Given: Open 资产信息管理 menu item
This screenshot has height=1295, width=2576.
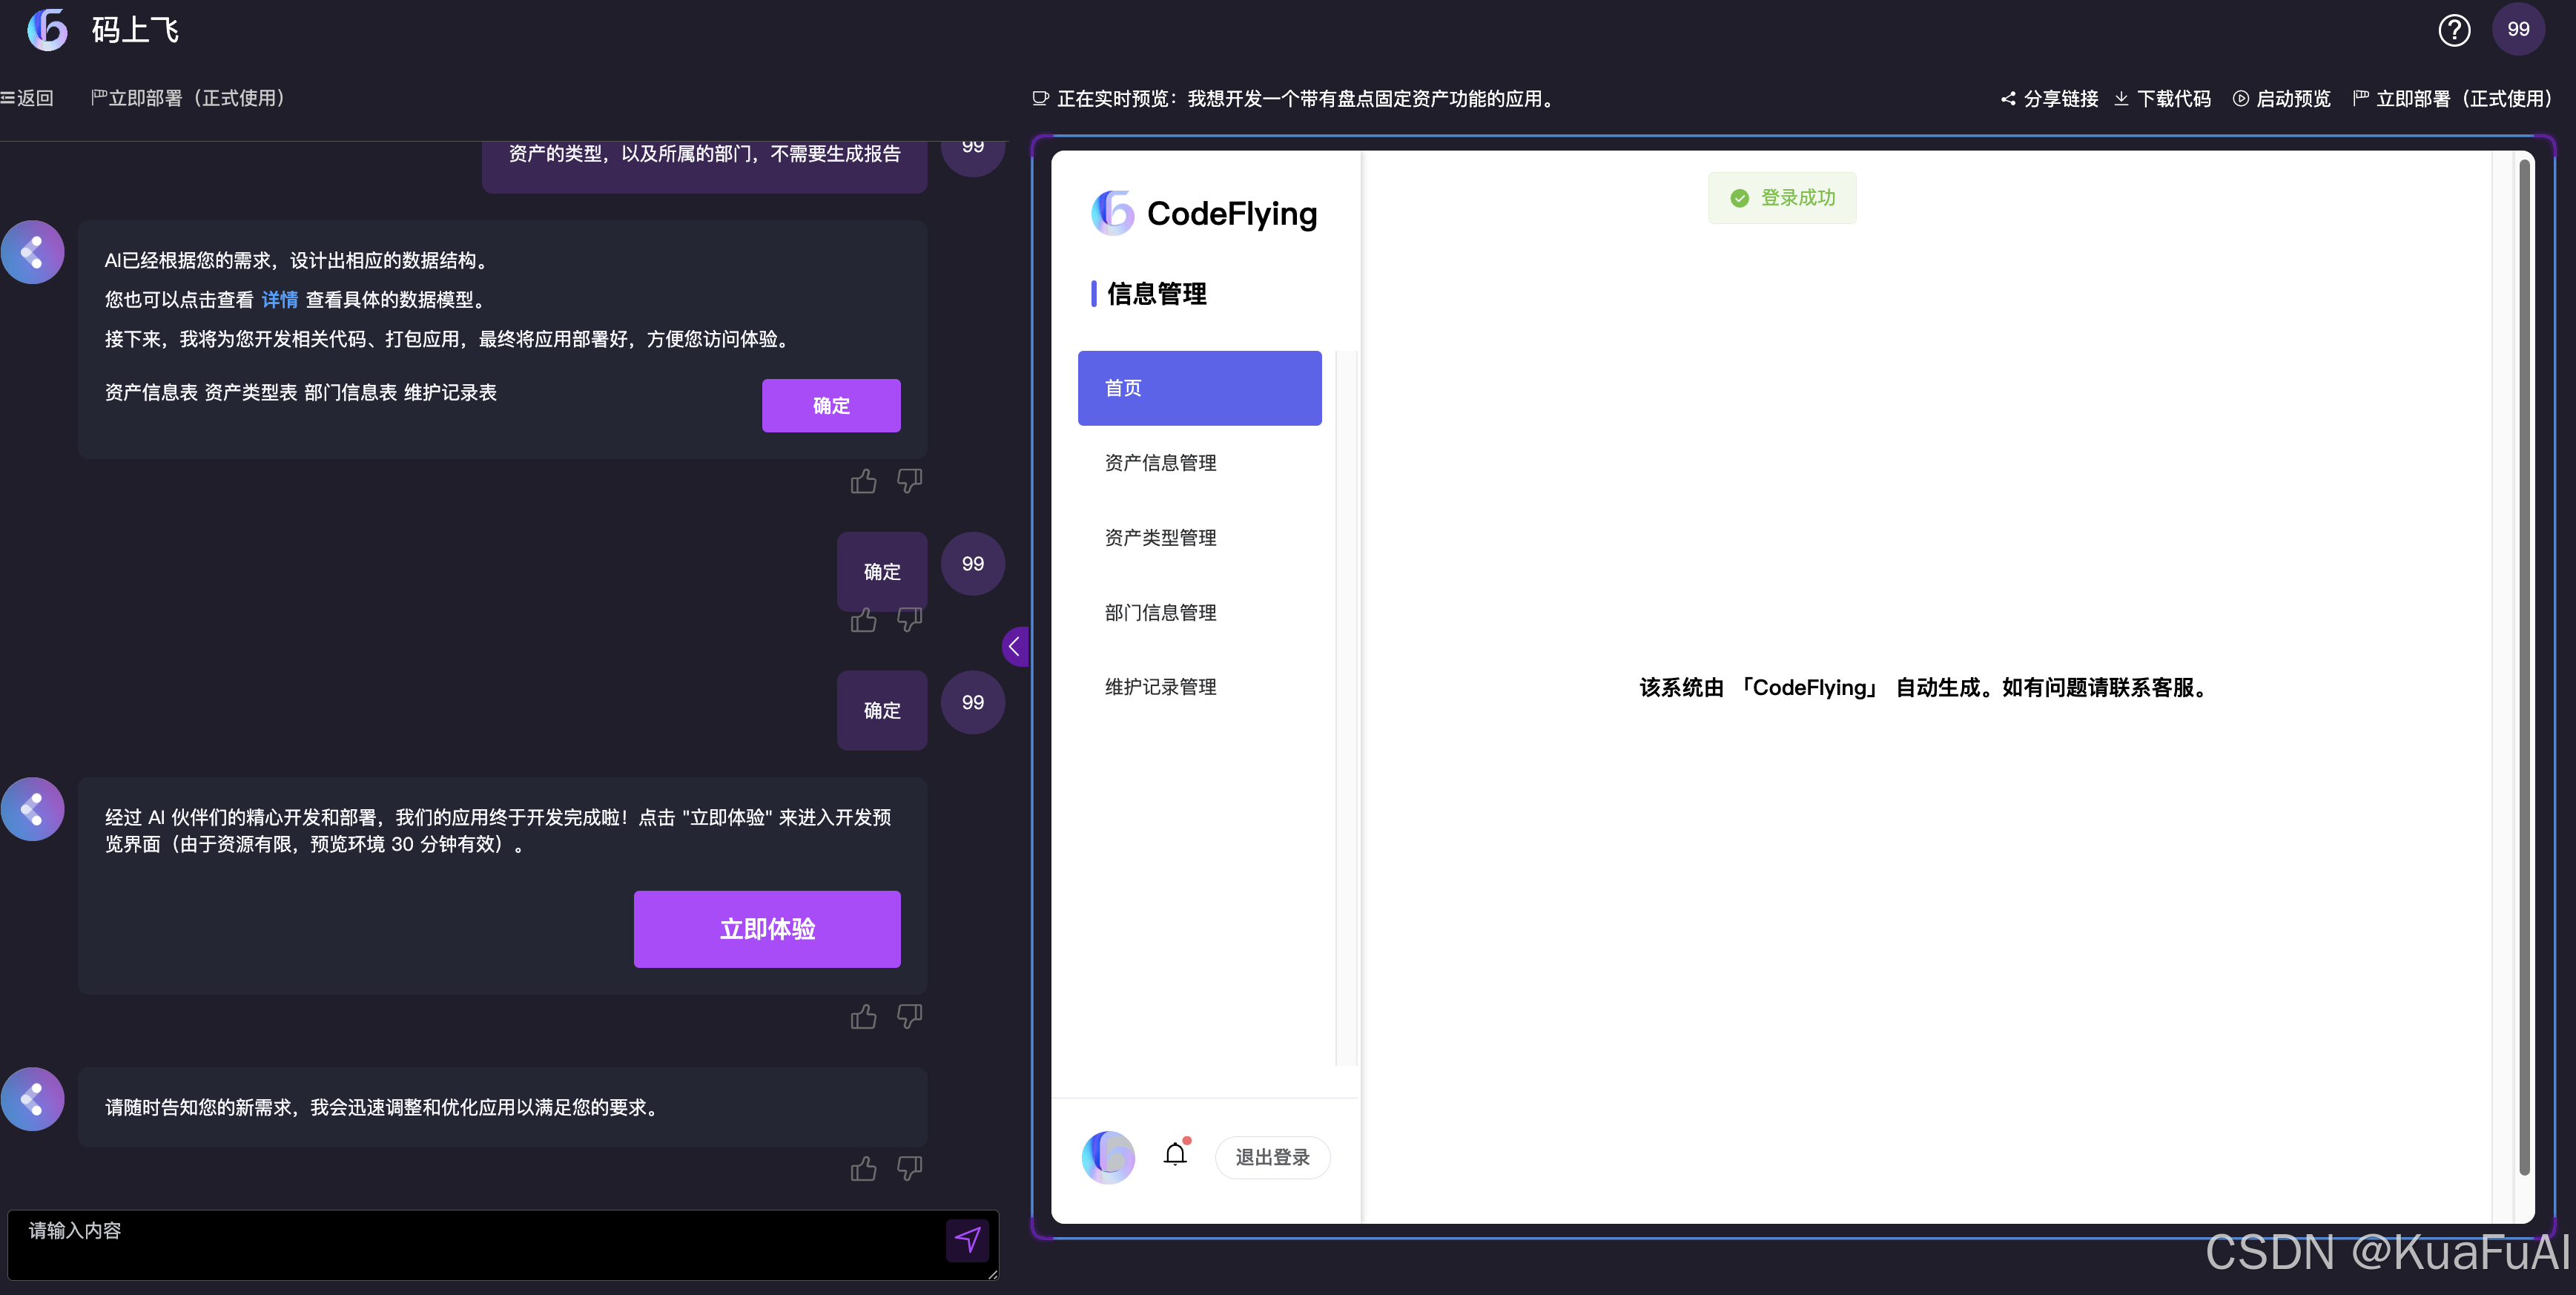Looking at the screenshot, I should click(1199, 463).
